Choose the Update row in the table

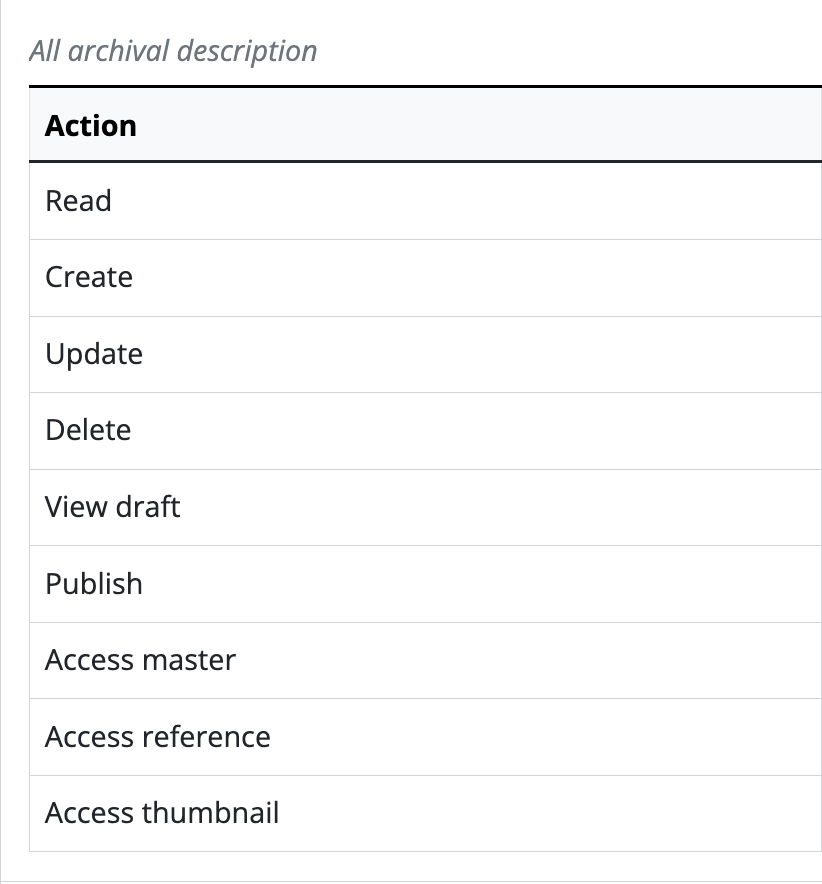(94, 355)
